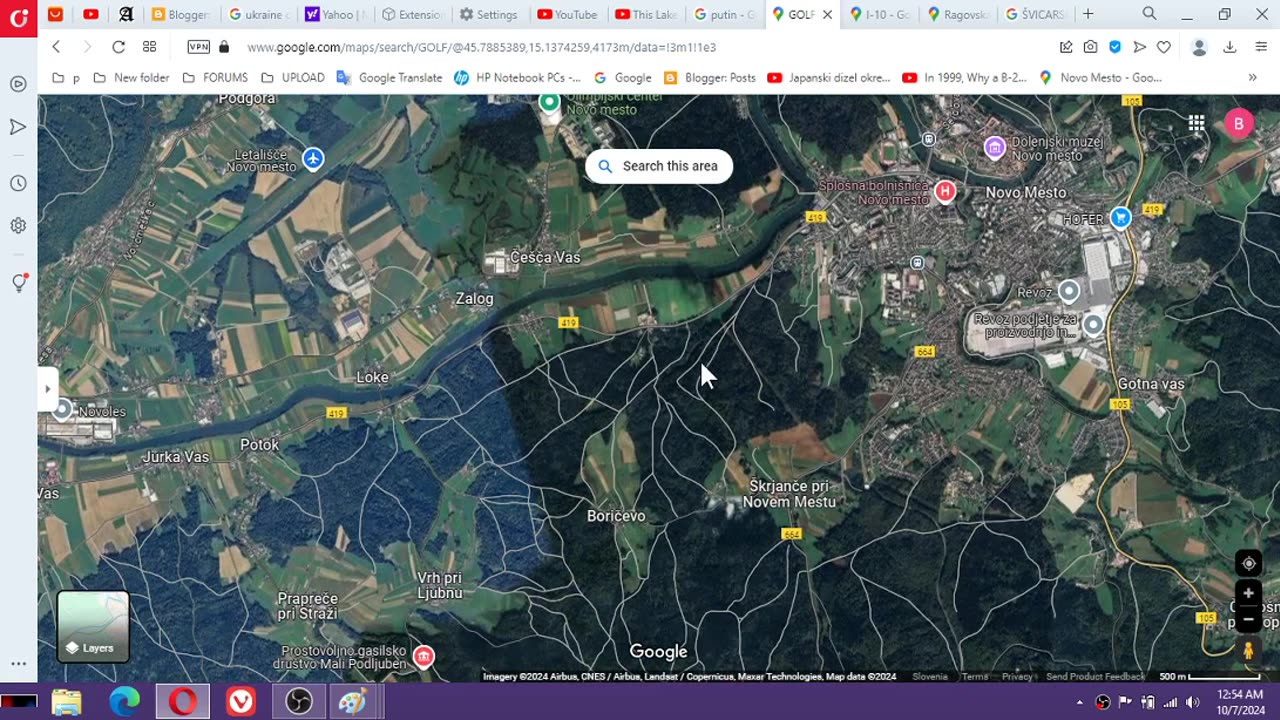Screen dimensions: 1280x720
Task: Open the Speed Dial grid icon
Action: coord(149,47)
